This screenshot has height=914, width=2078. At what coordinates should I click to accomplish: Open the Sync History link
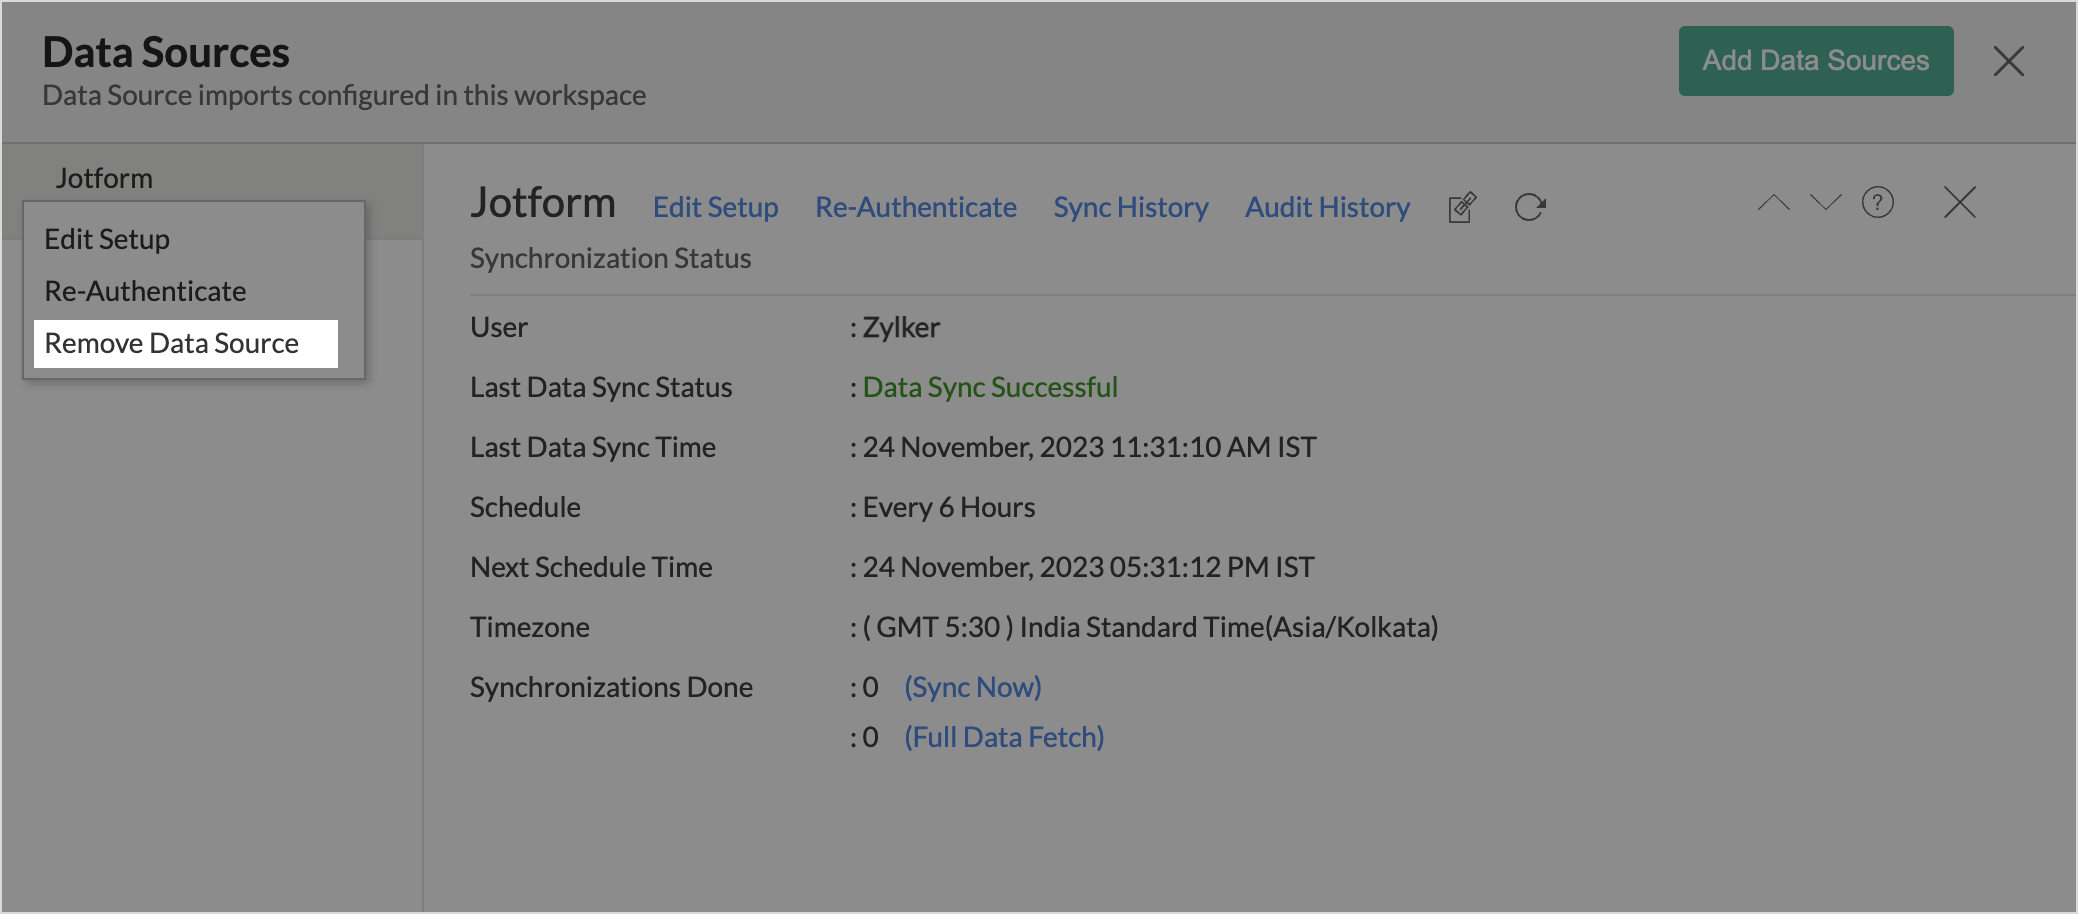1131,207
